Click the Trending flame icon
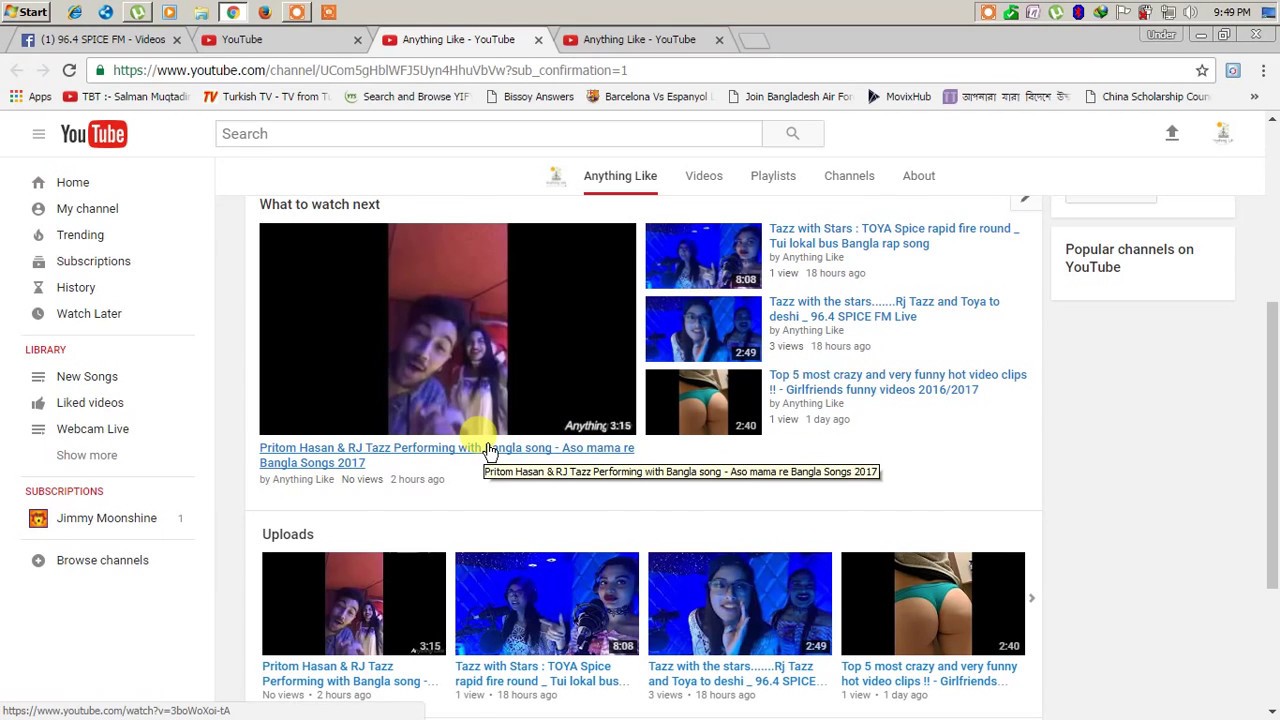The width and height of the screenshot is (1280, 720). [38, 235]
